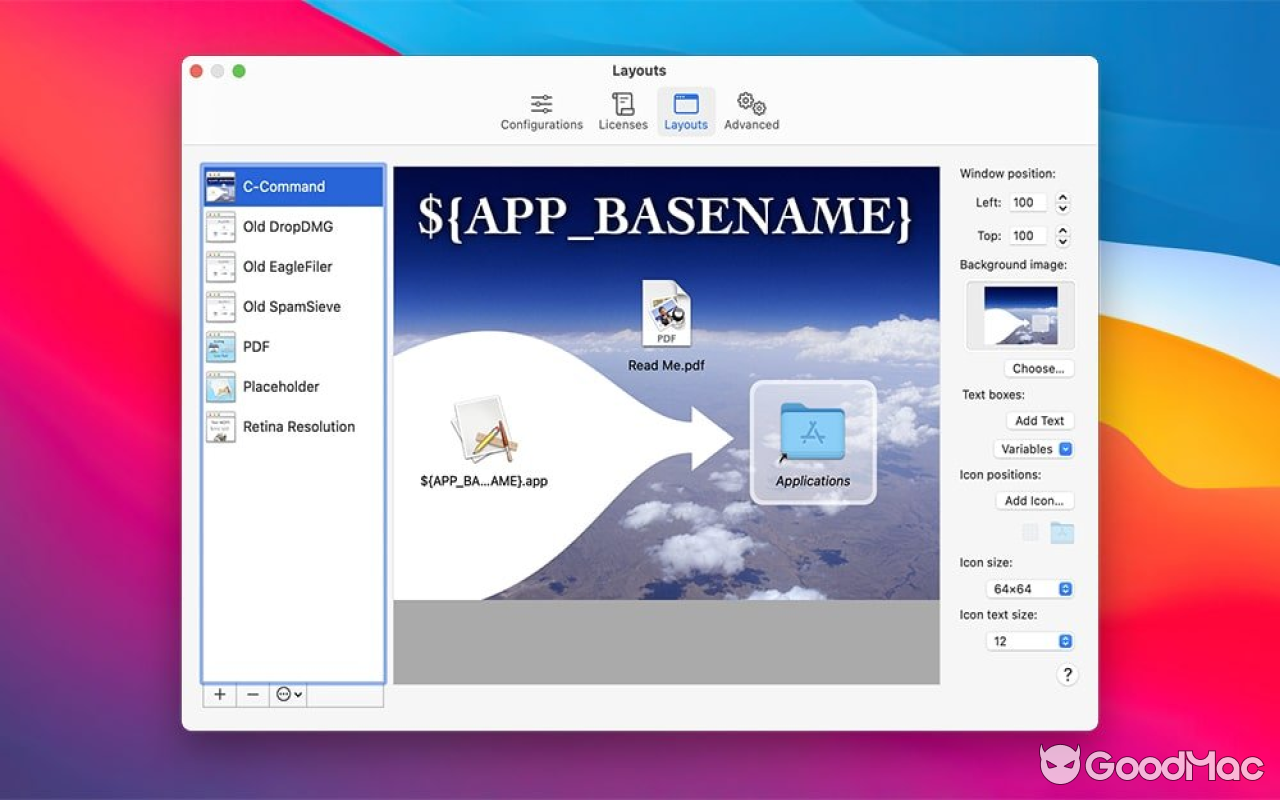Click the Read Me.pdf file icon

pos(666,314)
